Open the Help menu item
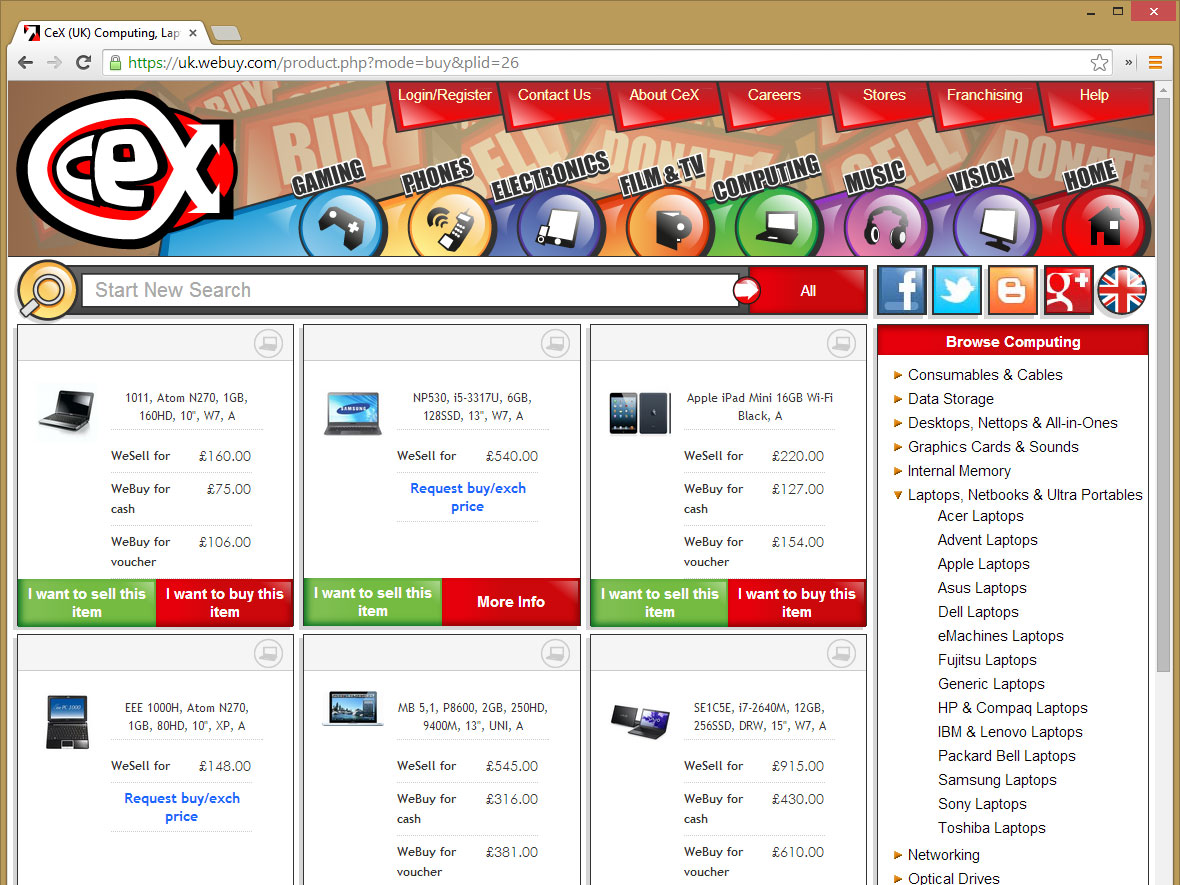 [1093, 96]
